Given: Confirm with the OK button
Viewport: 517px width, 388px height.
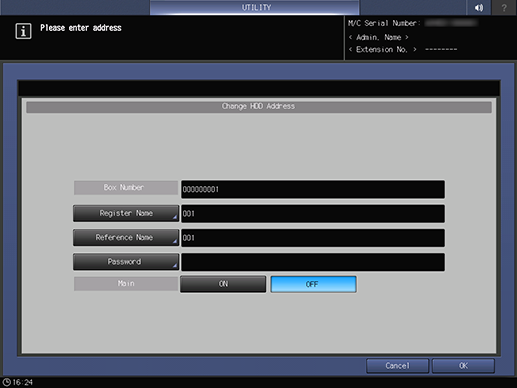Looking at the screenshot, I should pyautogui.click(x=463, y=366).
